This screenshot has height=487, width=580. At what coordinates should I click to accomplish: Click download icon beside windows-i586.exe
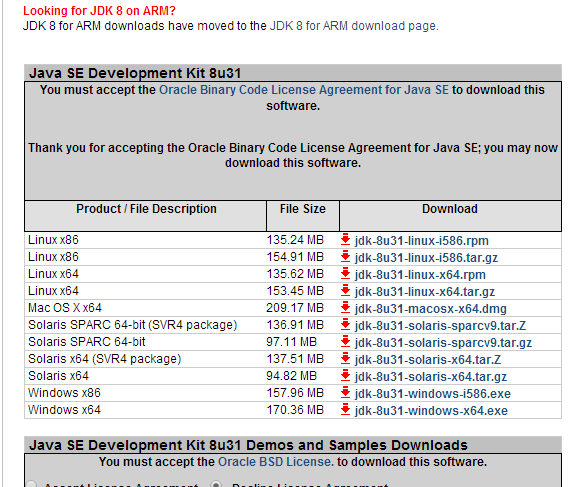pyautogui.click(x=345, y=392)
